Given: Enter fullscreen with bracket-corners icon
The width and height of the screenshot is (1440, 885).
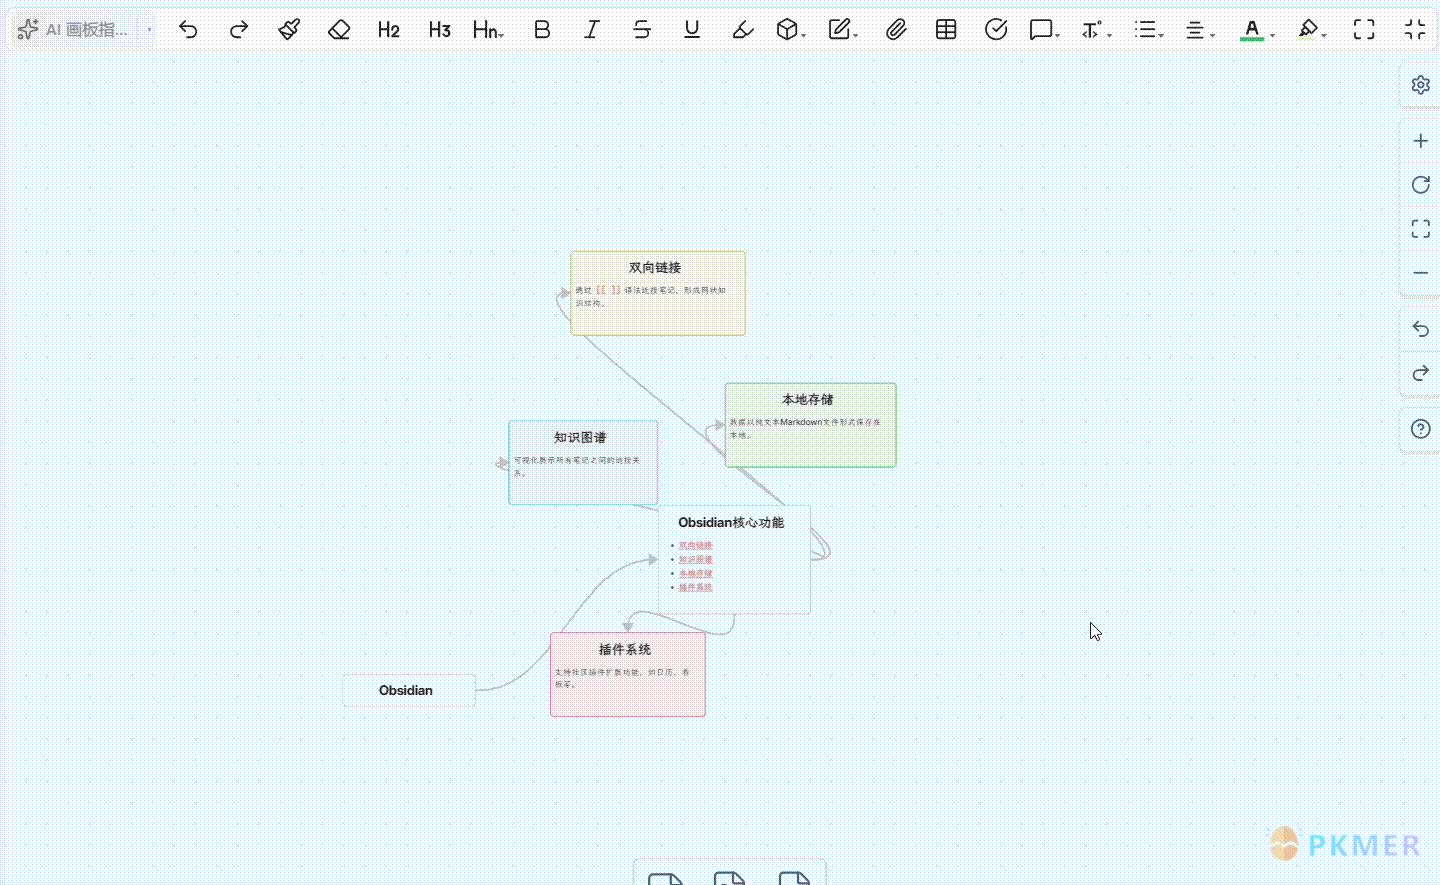Looking at the screenshot, I should point(1364,29).
